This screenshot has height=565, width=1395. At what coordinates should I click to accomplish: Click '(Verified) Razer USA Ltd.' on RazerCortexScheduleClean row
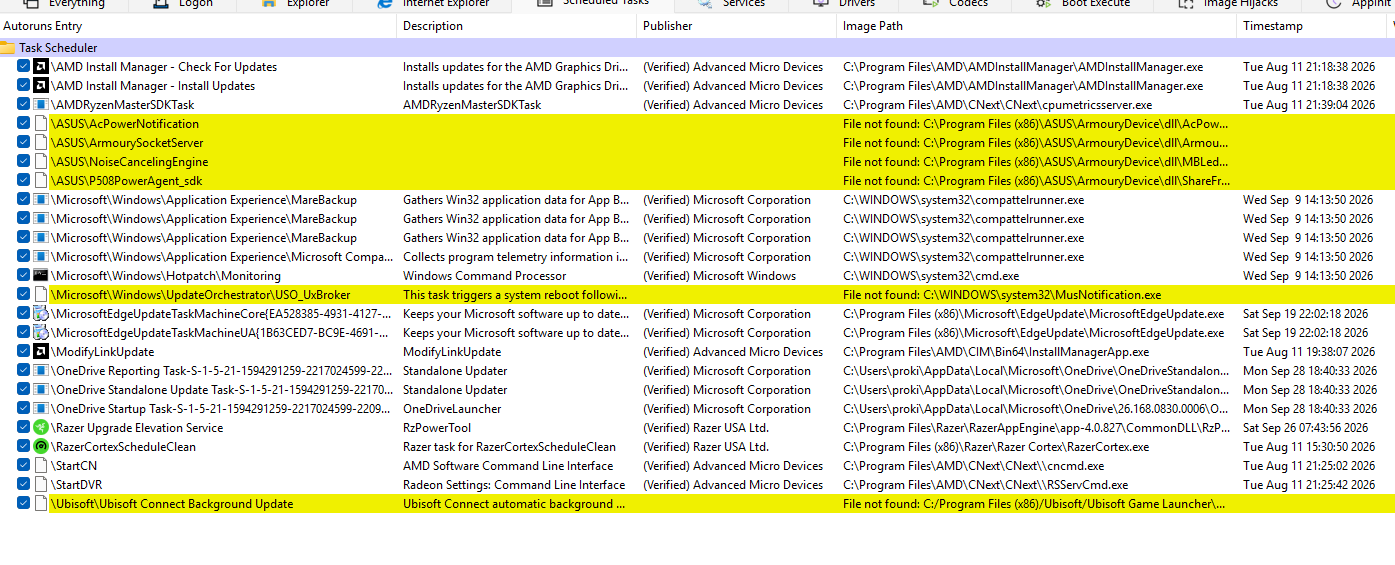point(706,447)
